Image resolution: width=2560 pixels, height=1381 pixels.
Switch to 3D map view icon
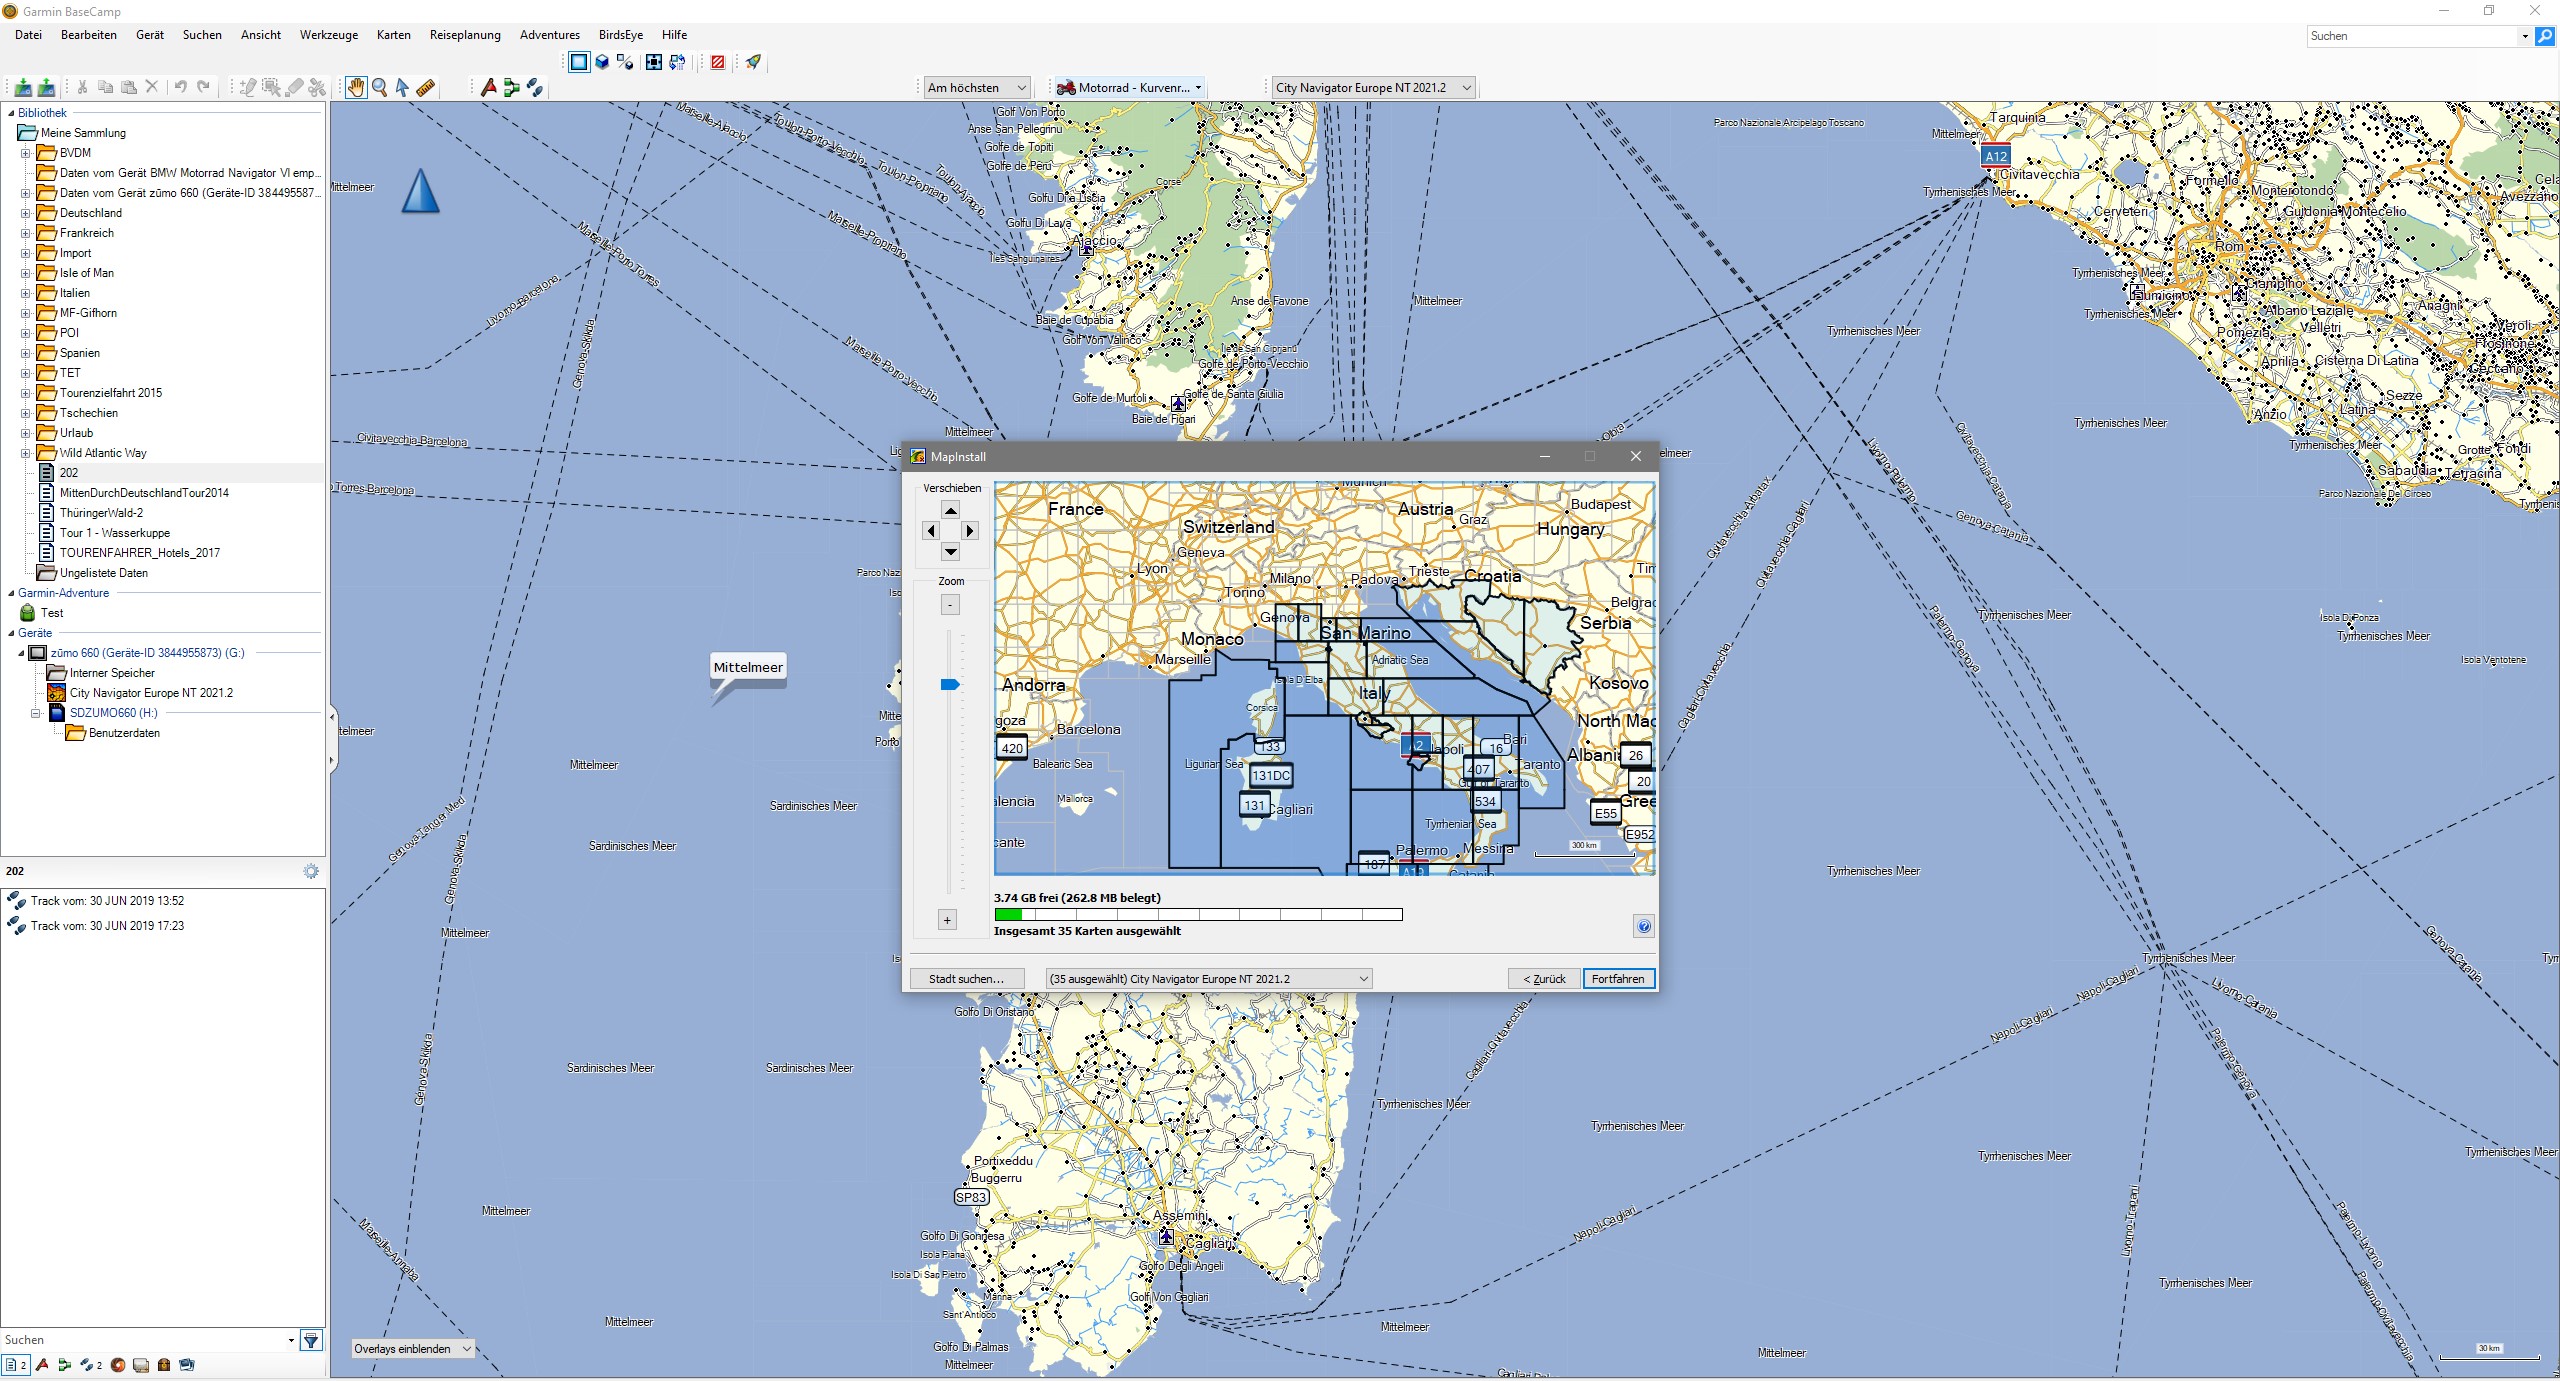[x=602, y=62]
